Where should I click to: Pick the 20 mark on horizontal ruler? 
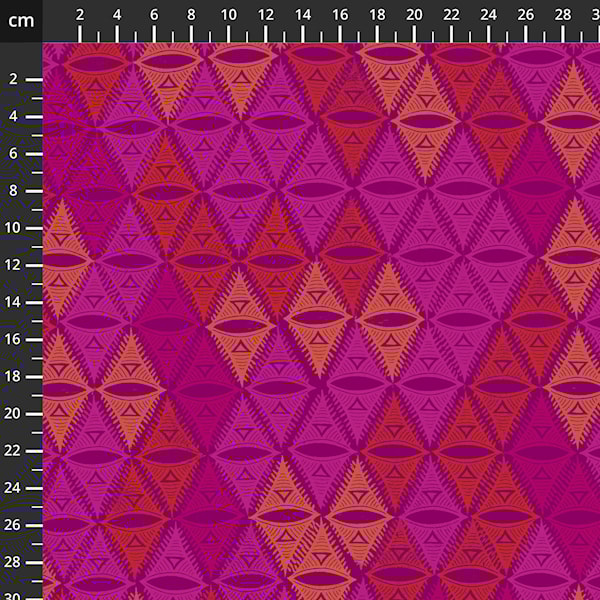pyautogui.click(x=414, y=15)
